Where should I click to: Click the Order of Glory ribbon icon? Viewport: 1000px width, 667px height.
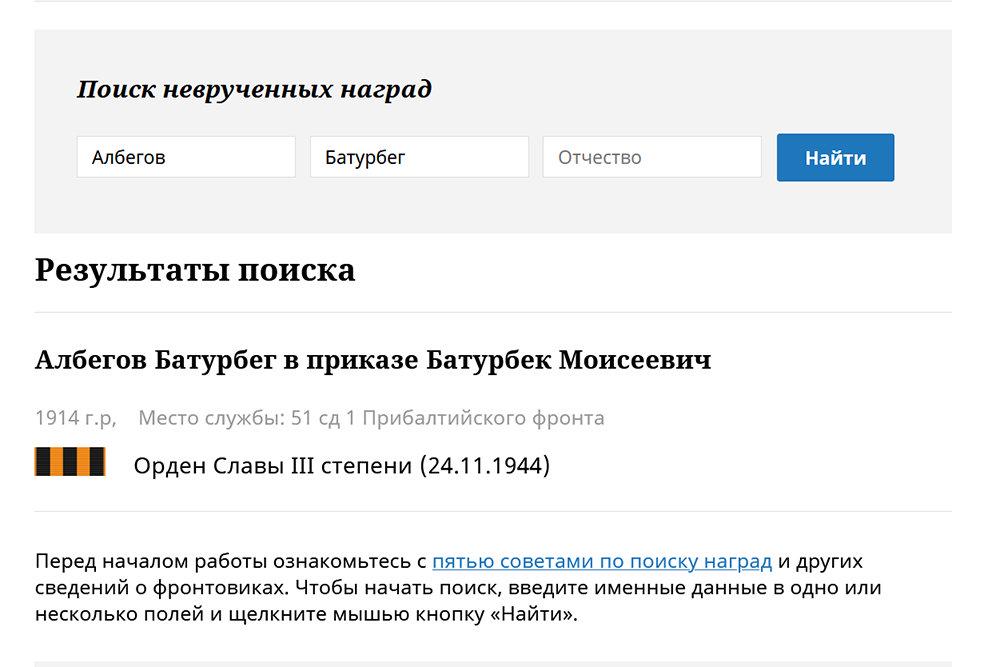point(70,462)
